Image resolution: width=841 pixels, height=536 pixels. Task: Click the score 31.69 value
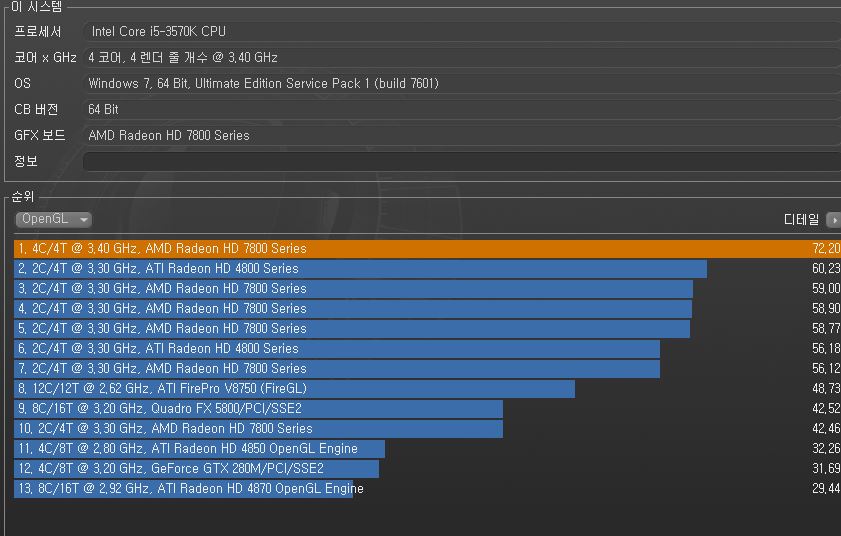tap(827, 468)
